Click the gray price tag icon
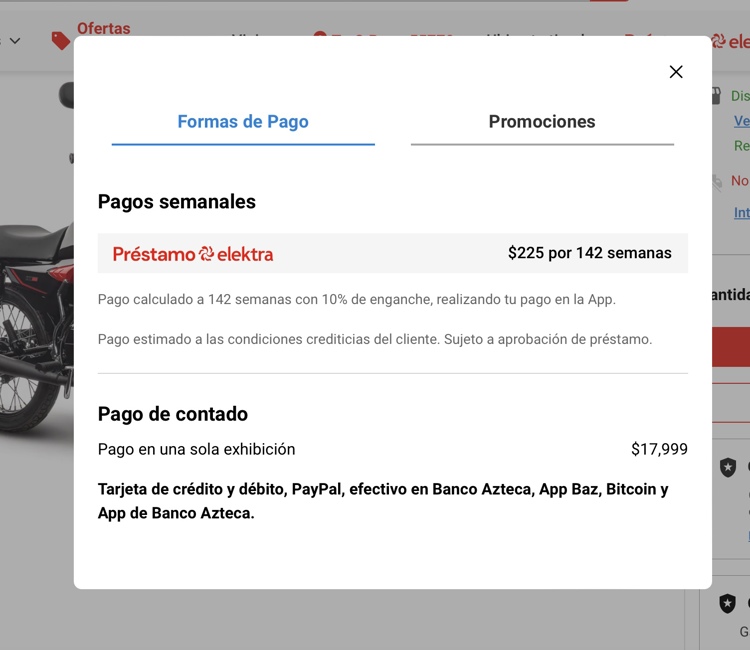The width and height of the screenshot is (750, 650). [717, 182]
